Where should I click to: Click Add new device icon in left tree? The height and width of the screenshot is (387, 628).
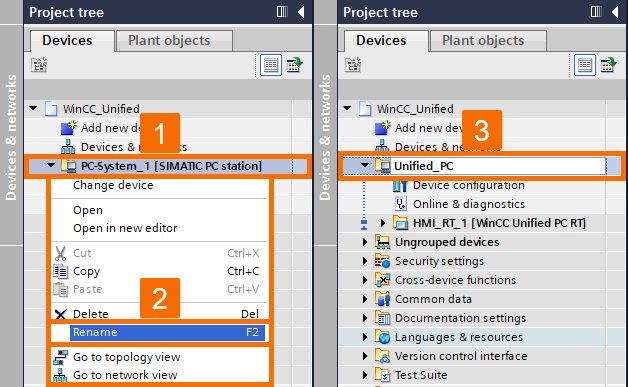point(68,128)
